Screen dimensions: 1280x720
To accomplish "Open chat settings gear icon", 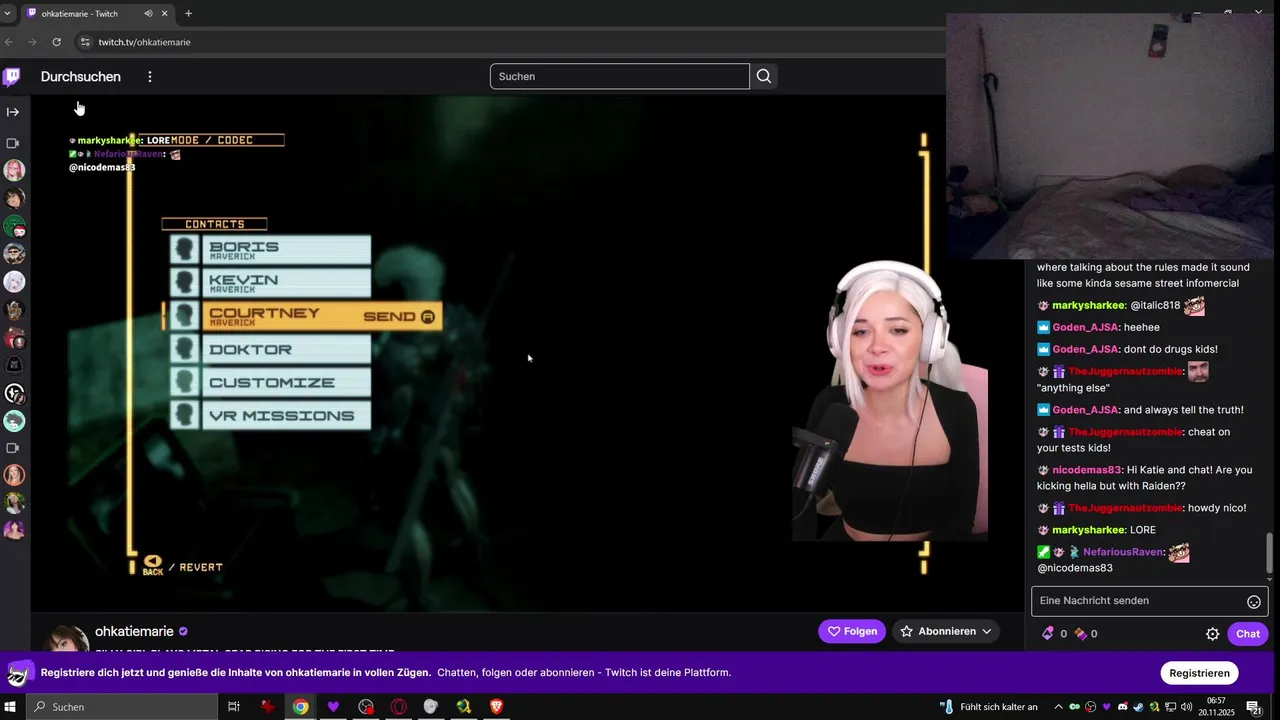I will tap(1212, 634).
